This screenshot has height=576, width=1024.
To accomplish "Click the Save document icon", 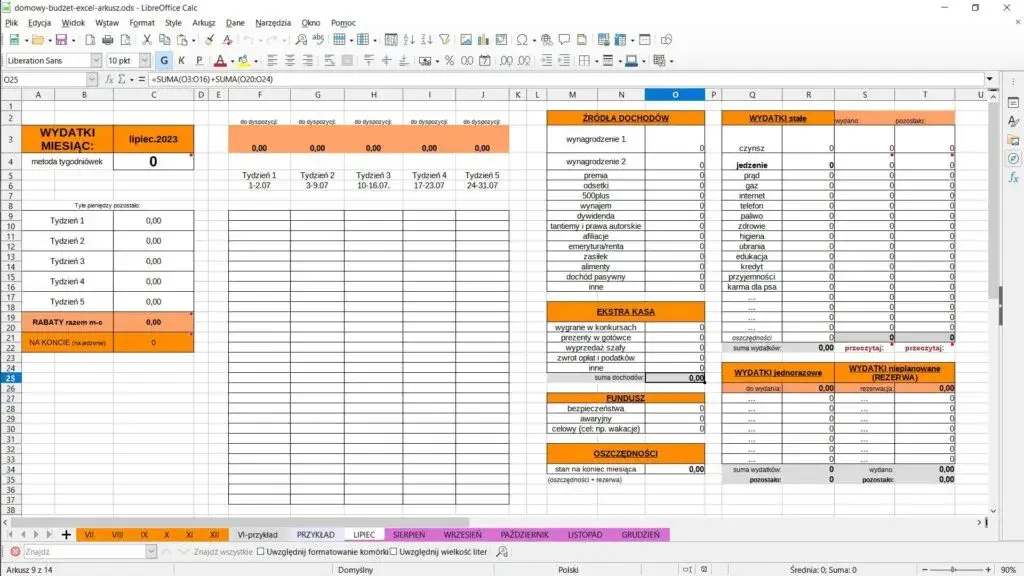I will point(61,40).
